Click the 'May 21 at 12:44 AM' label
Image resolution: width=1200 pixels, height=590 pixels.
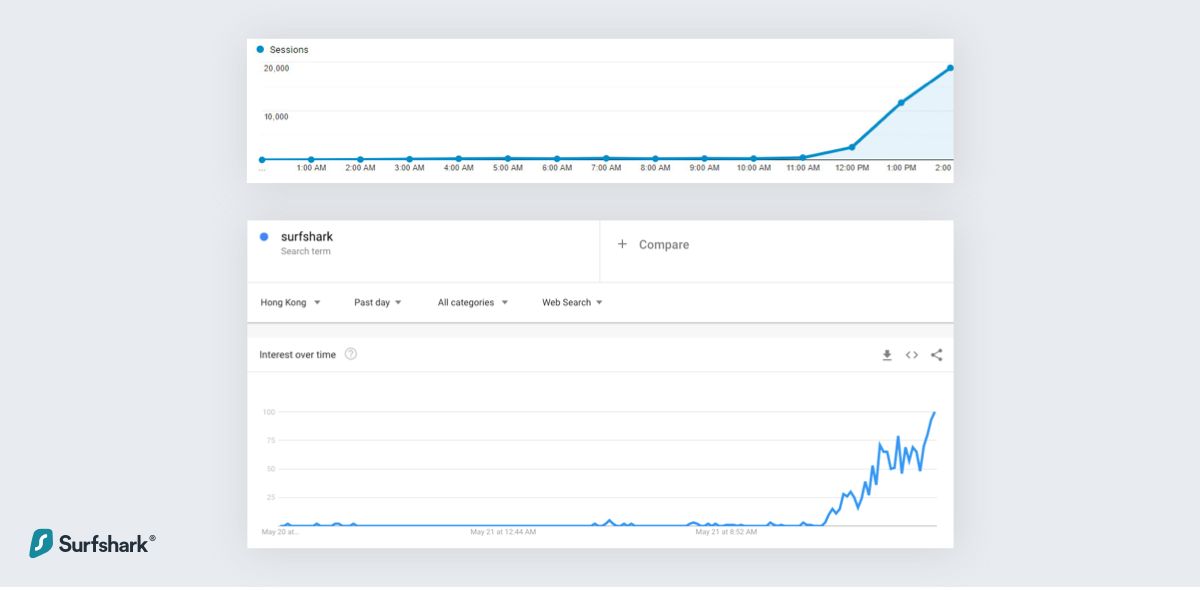(x=503, y=532)
